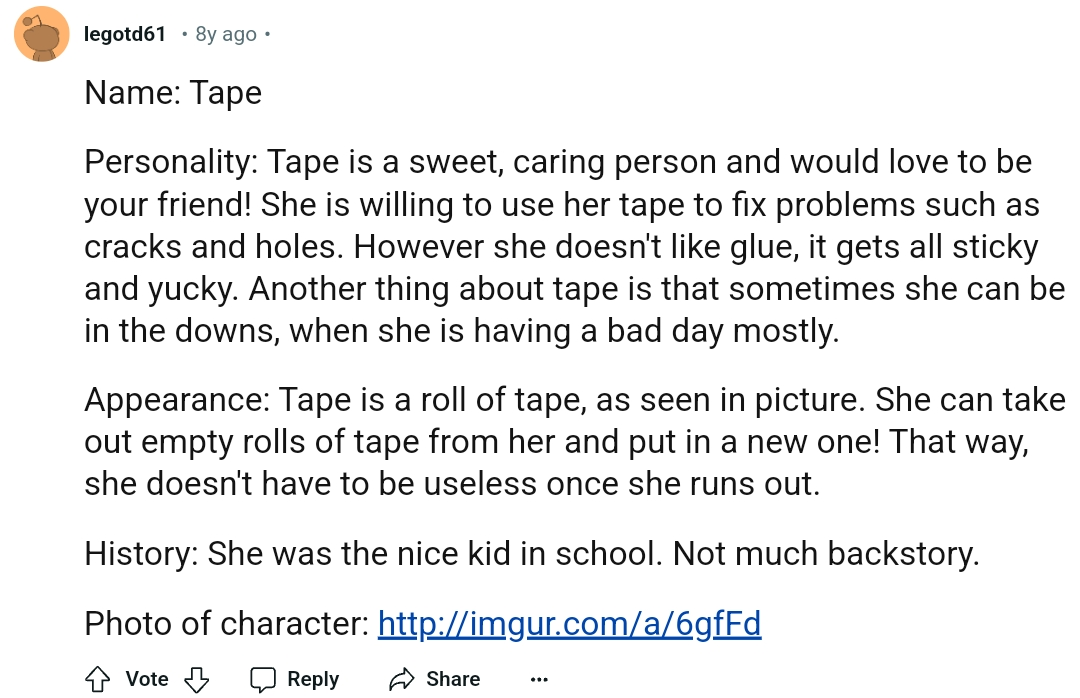The height and width of the screenshot is (698, 1080).
Task: Downvote the comment about Tape
Action: click(x=197, y=679)
